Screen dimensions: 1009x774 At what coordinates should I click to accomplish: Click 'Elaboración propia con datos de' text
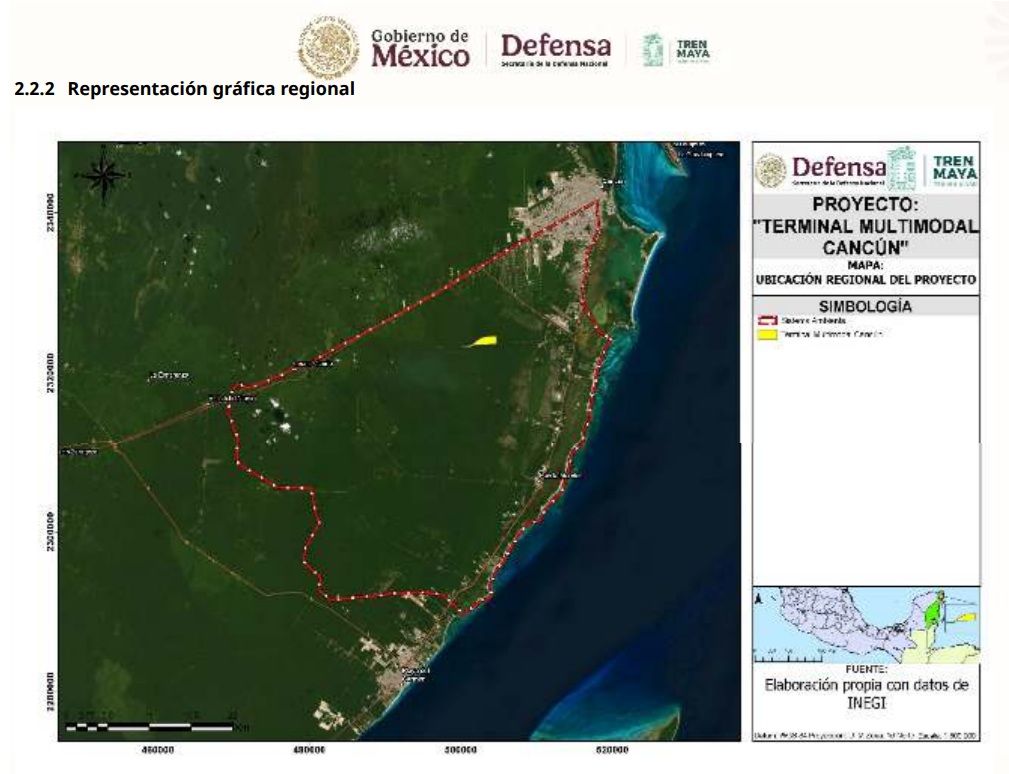tap(866, 686)
